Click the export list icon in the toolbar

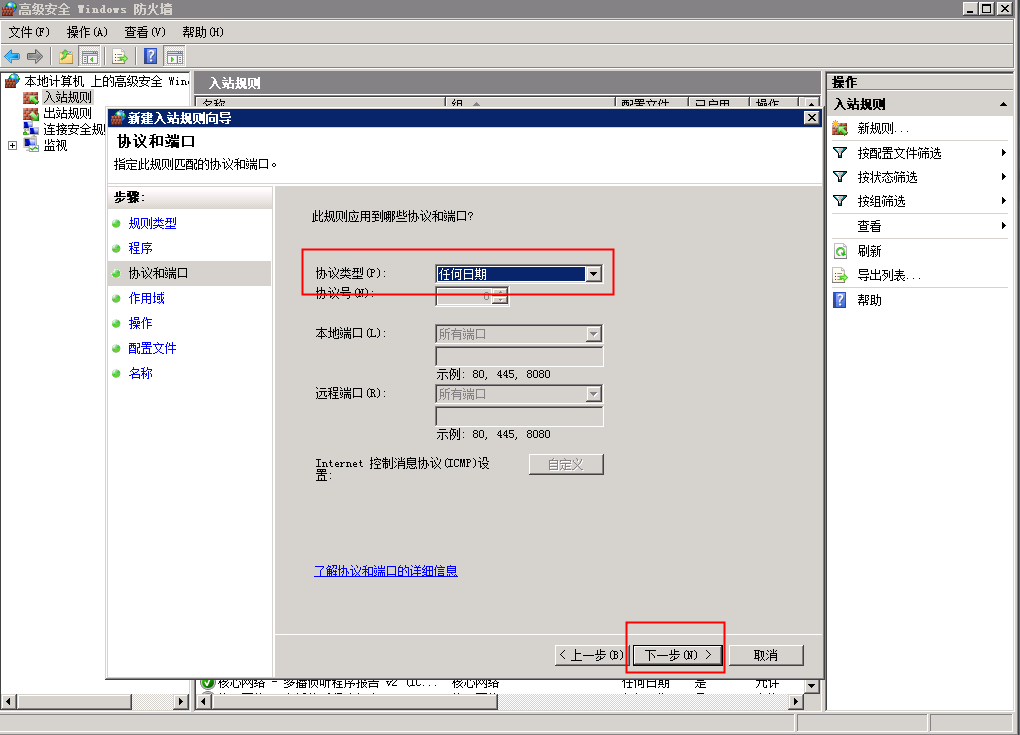click(x=120, y=56)
